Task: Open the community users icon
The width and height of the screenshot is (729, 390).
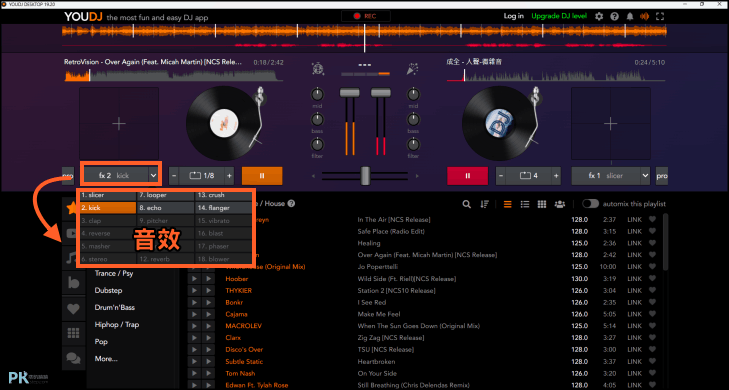Action: point(560,204)
